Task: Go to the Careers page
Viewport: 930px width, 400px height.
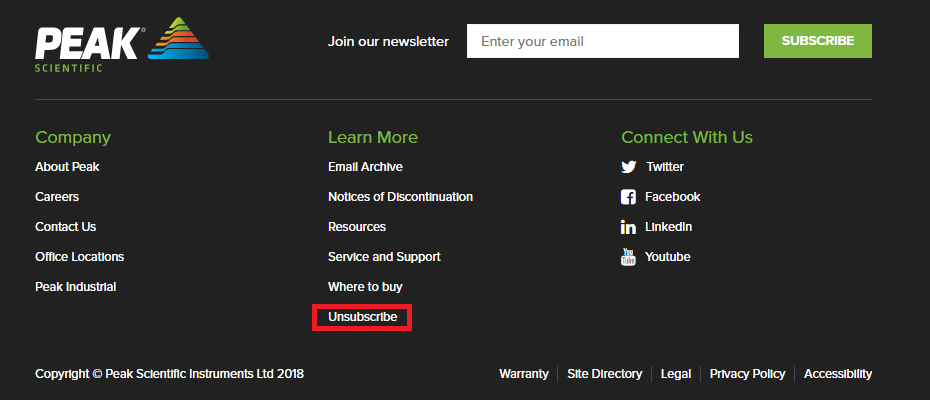Action: [57, 196]
